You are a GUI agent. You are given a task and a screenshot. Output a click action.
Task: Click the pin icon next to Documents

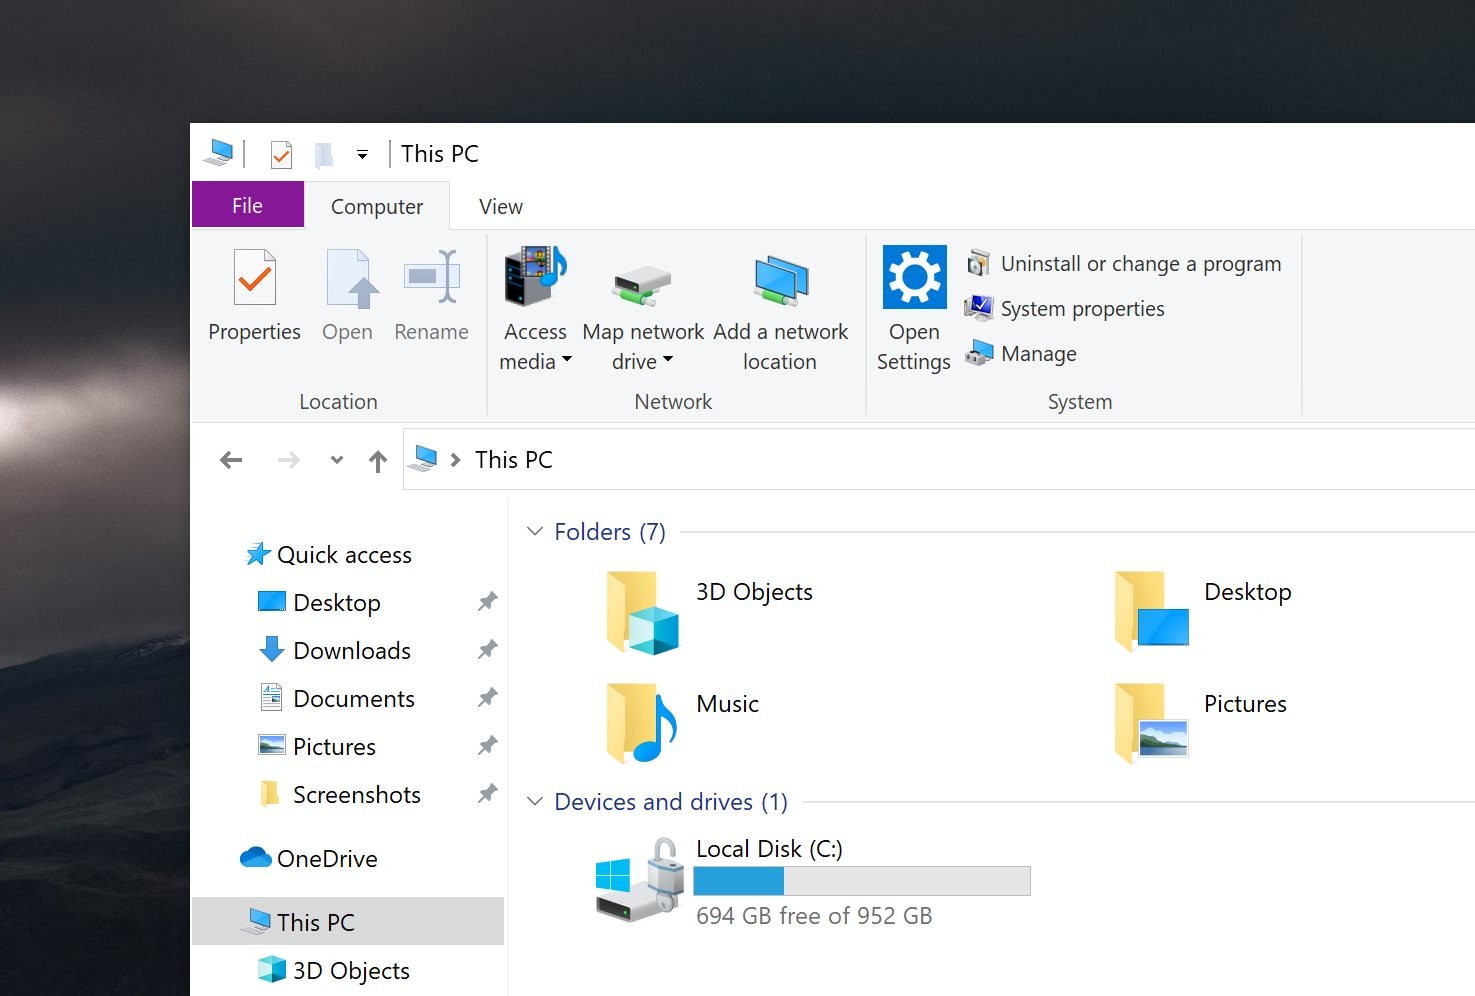click(x=487, y=698)
